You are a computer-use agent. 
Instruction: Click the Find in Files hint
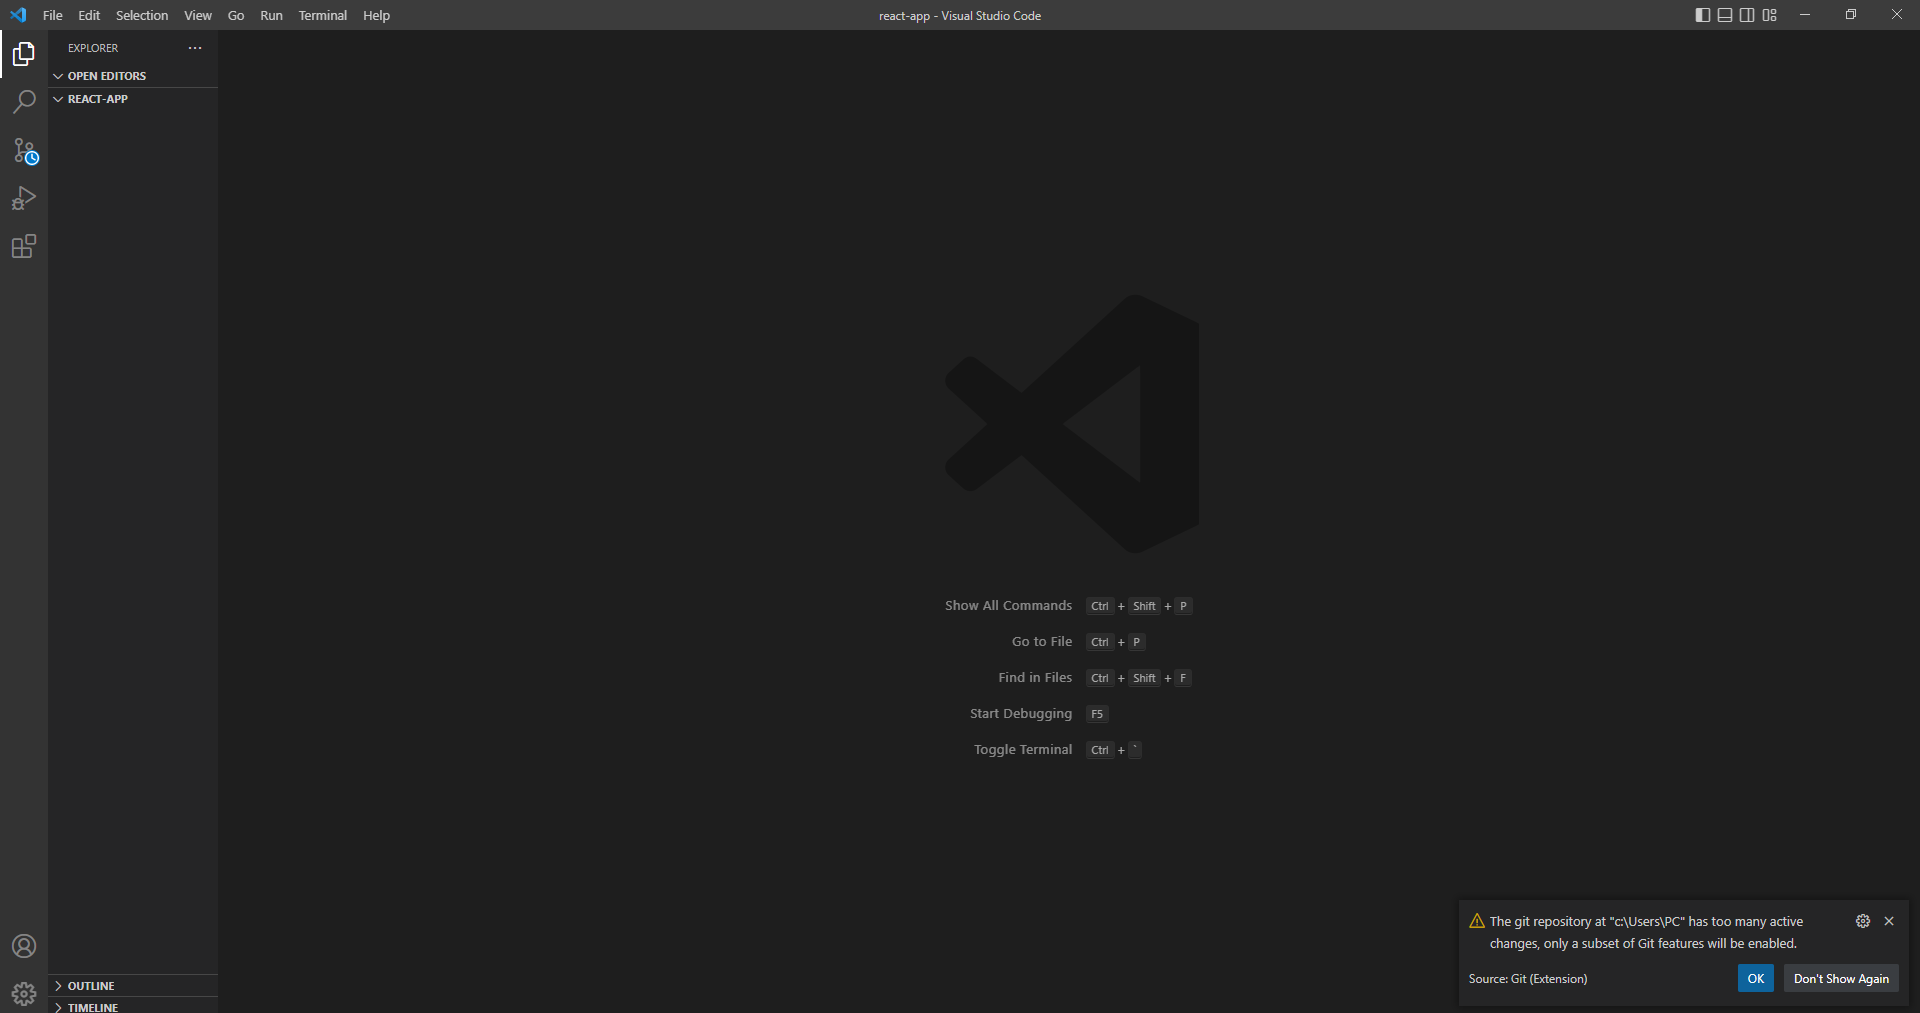point(1035,678)
